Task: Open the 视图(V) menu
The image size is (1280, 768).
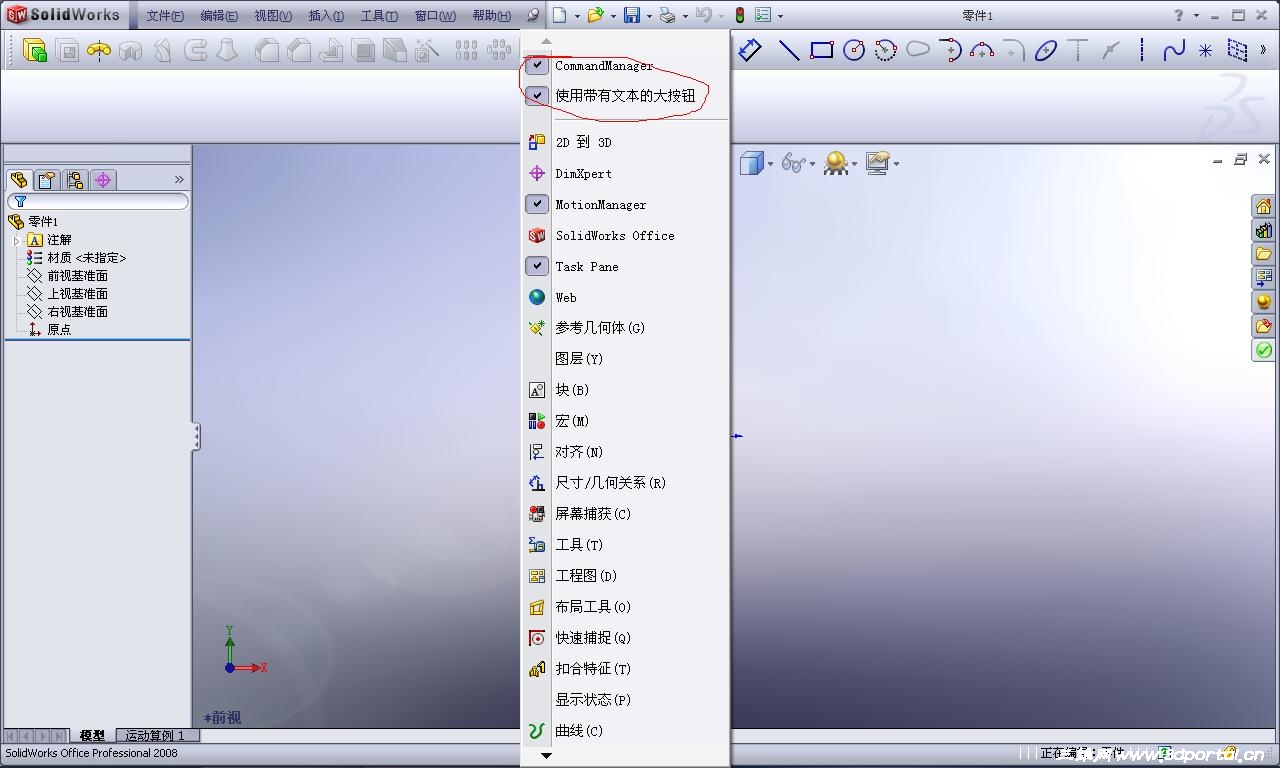Action: (x=273, y=16)
